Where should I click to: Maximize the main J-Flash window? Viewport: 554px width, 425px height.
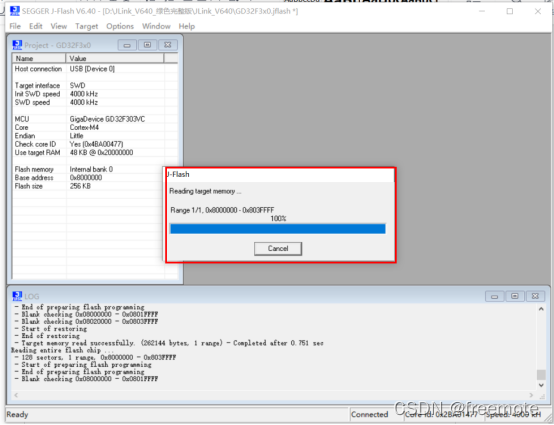[x=510, y=11]
